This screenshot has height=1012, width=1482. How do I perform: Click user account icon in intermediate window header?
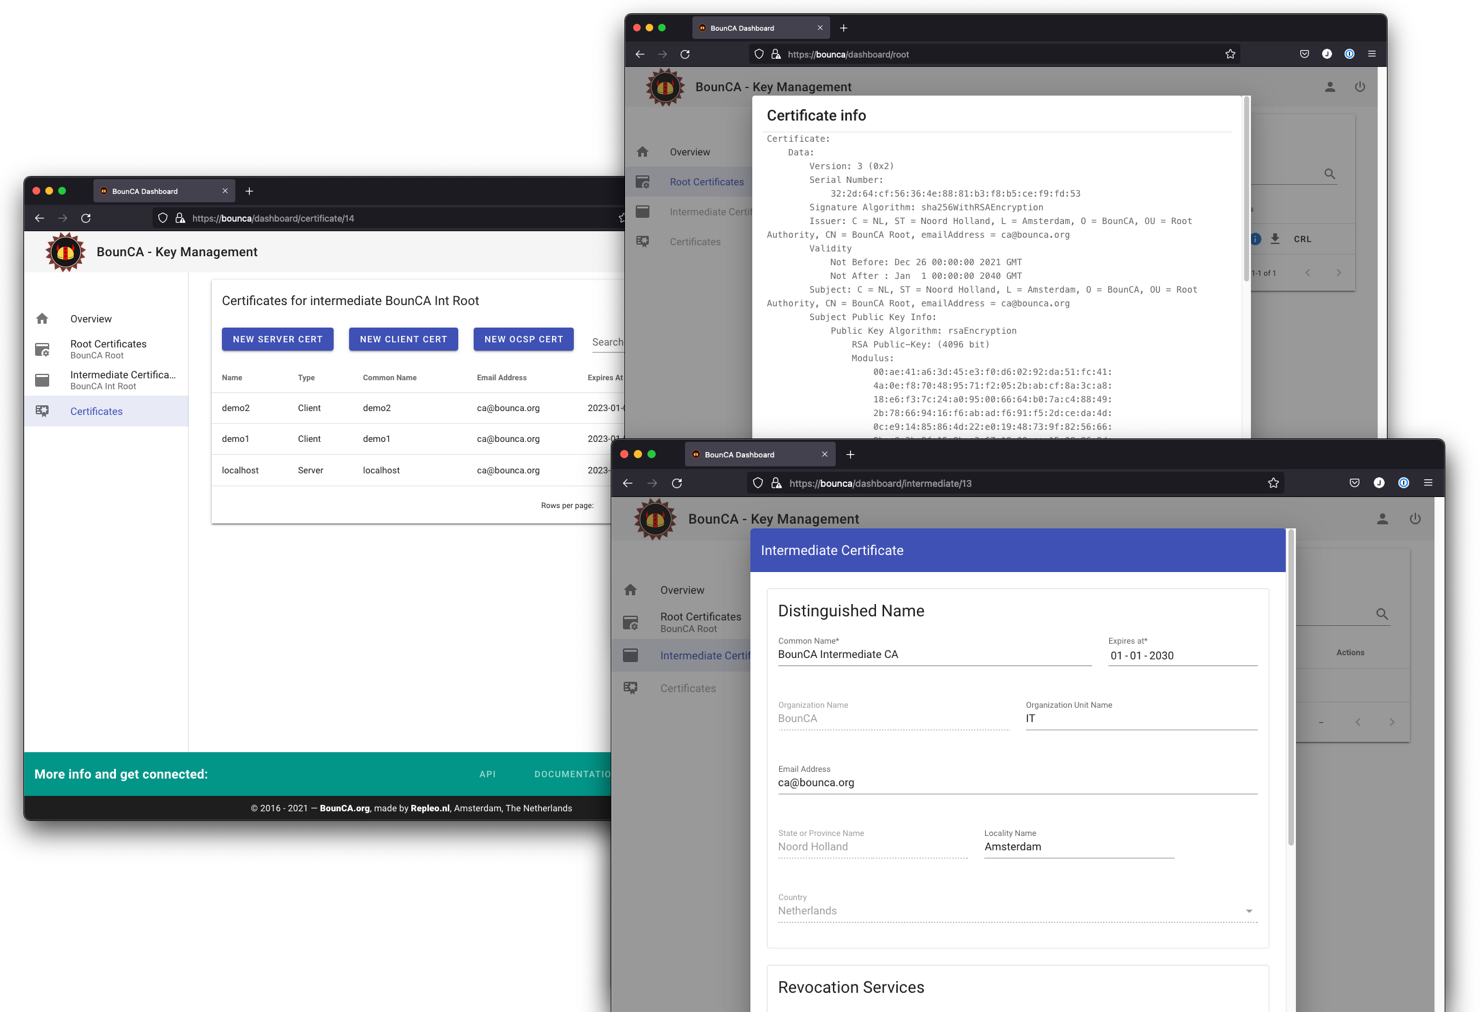1382,519
